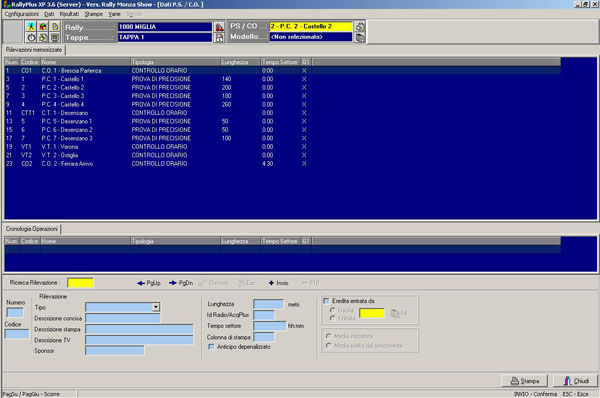The image size is (600, 398).
Task: Open the Varie menu
Action: tap(114, 14)
